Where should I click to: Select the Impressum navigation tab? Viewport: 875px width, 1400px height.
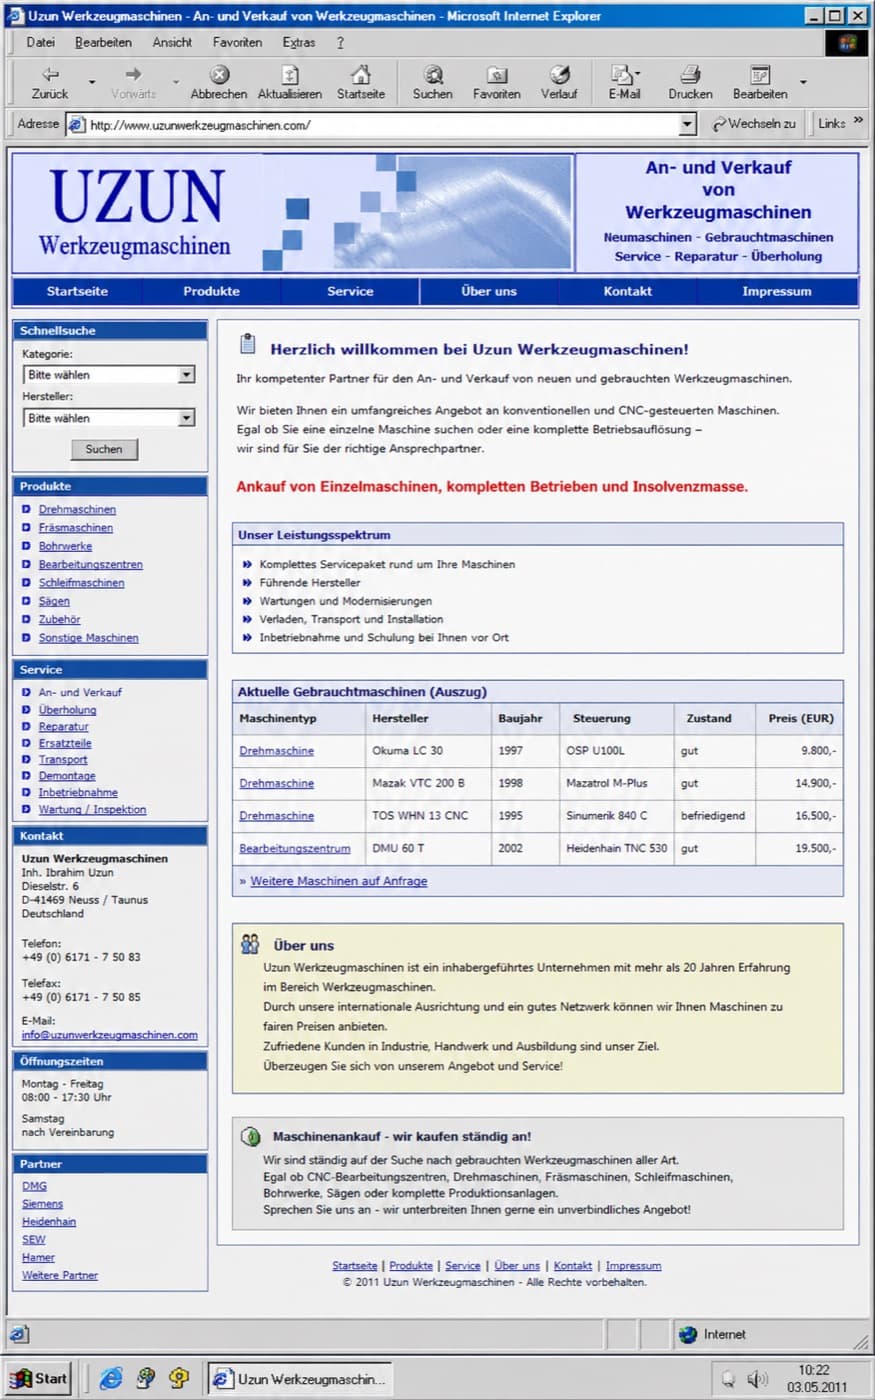[x=777, y=291]
